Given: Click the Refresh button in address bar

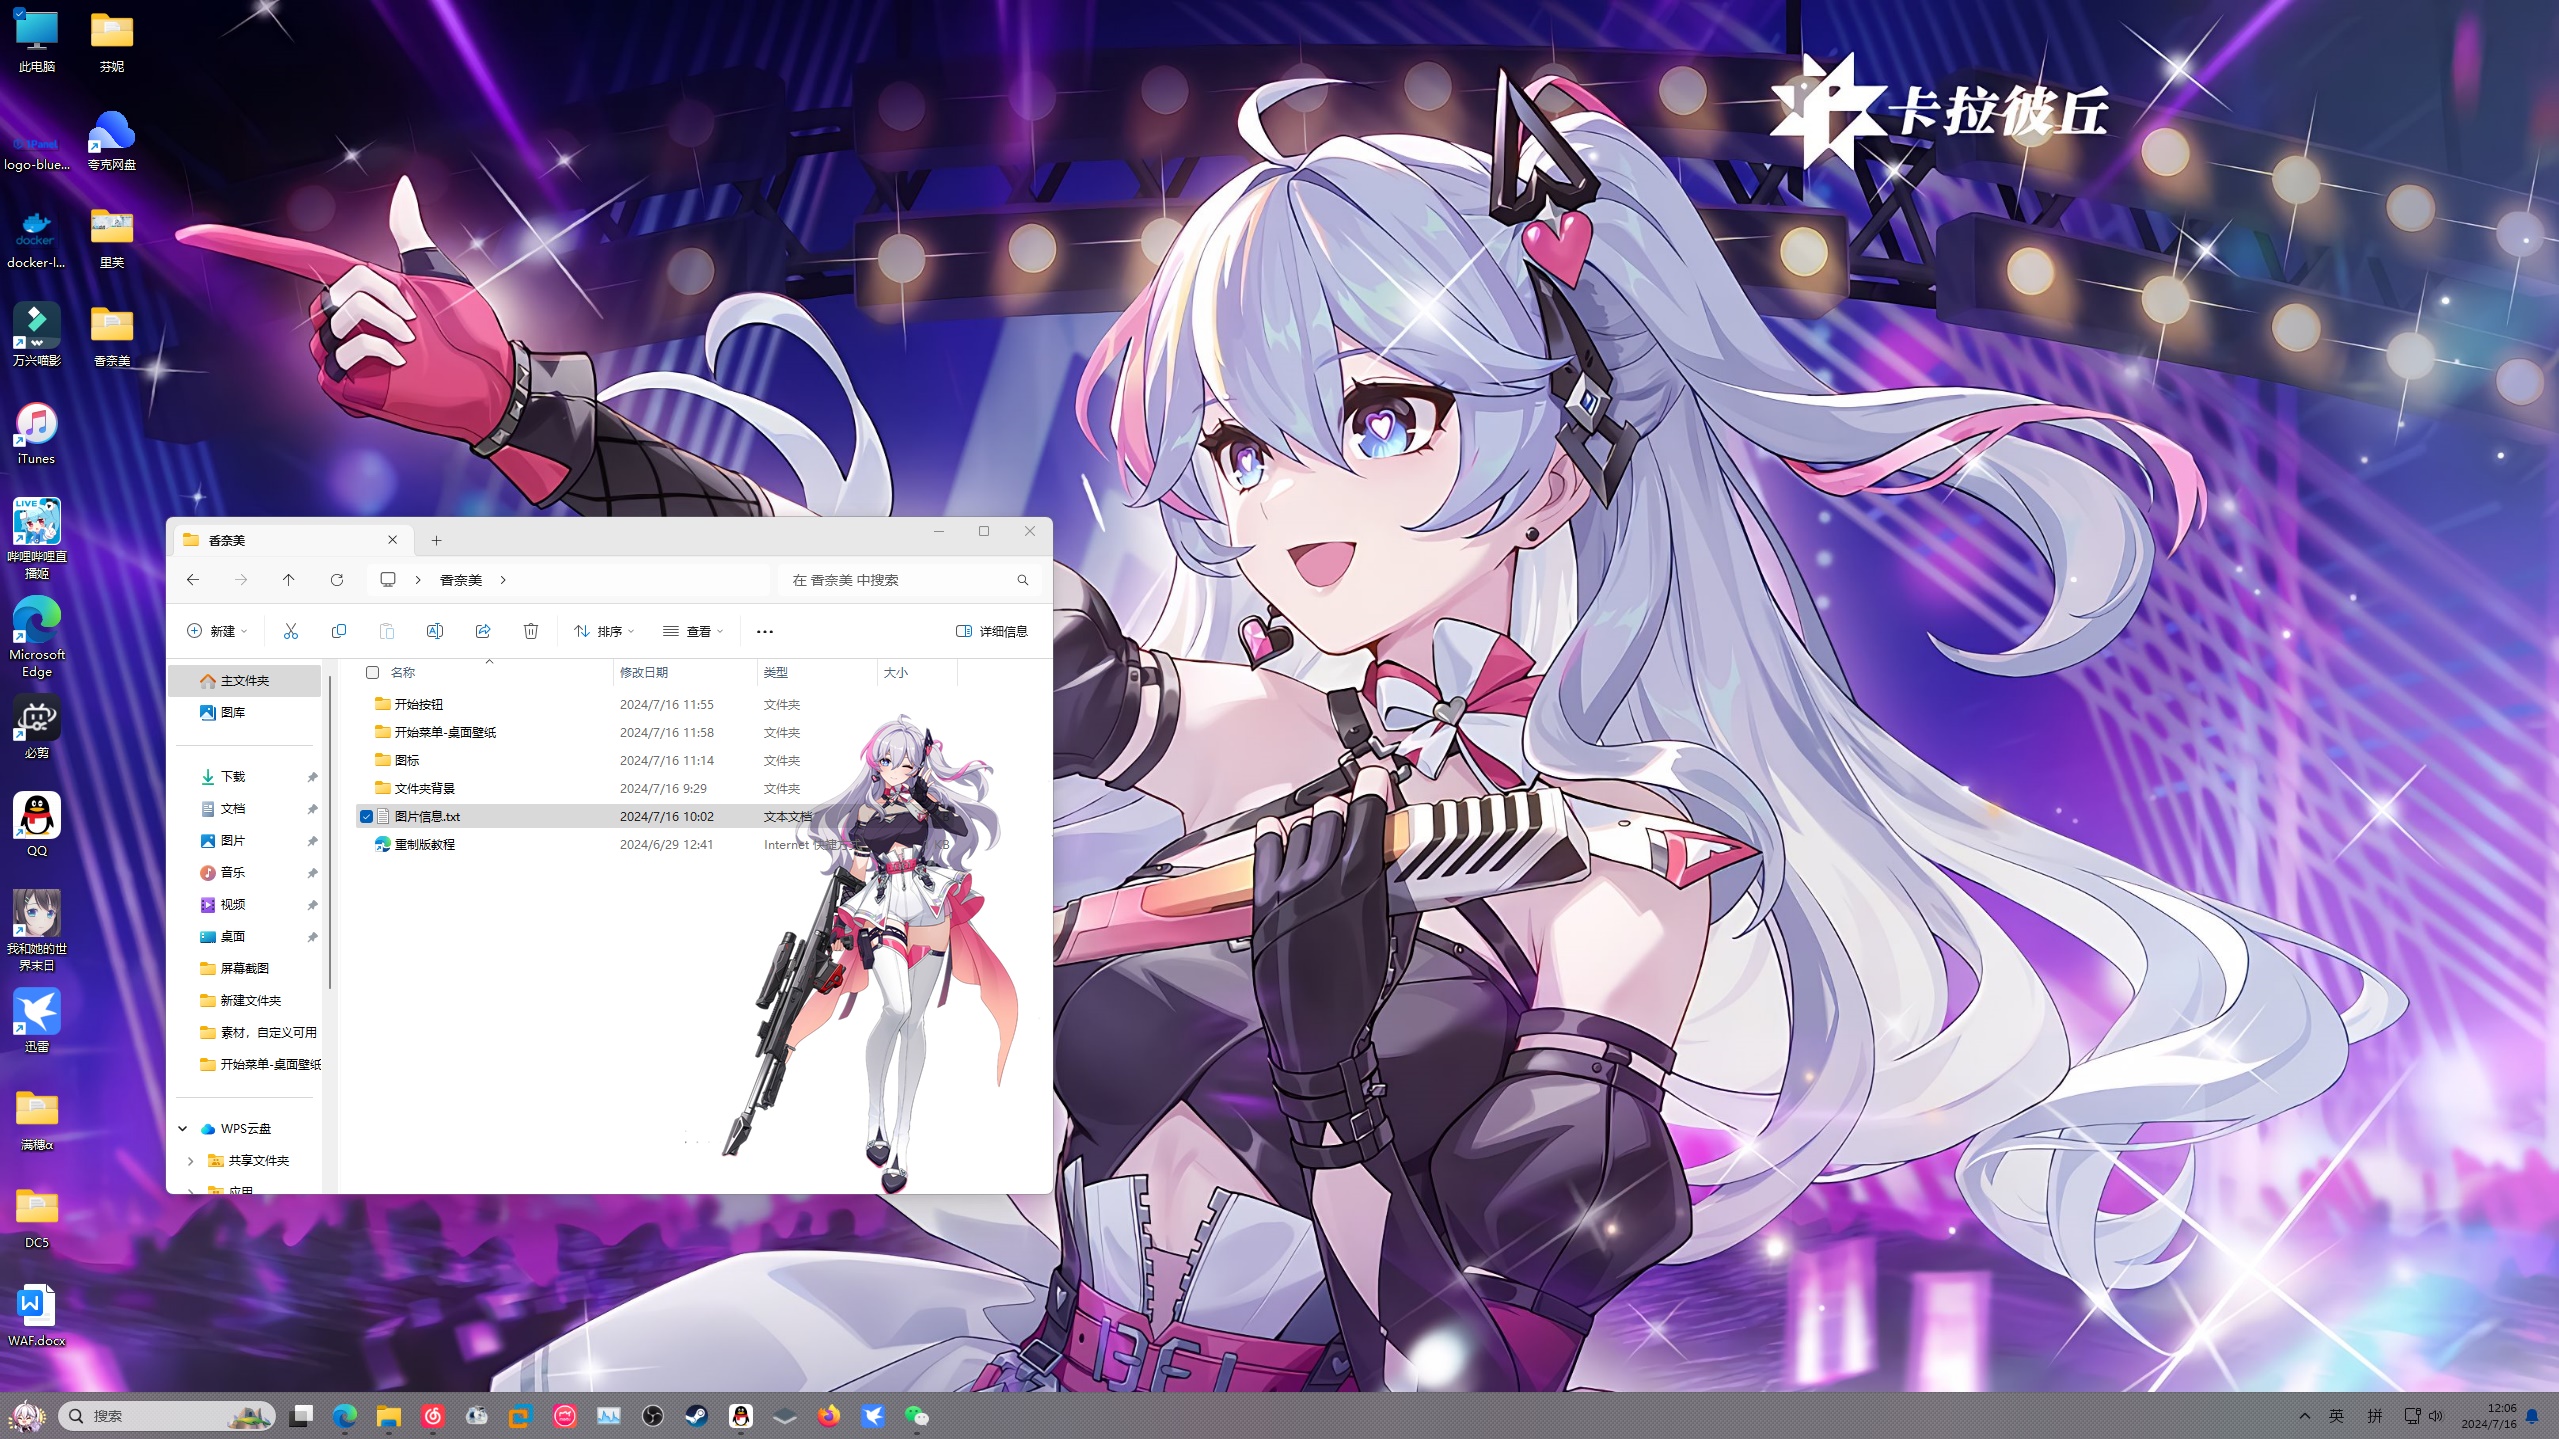Looking at the screenshot, I should tap(337, 580).
